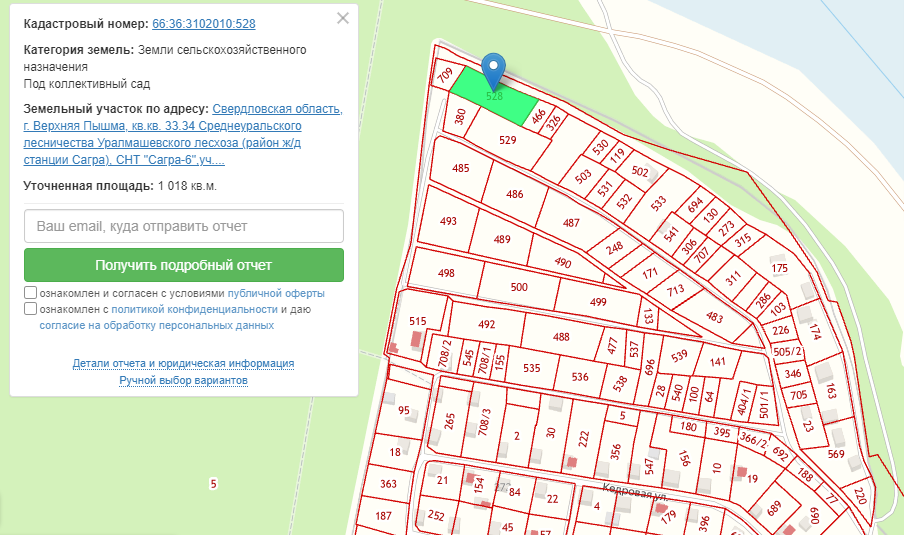Tick the политикой конфиденциальности checkbox

[31, 308]
